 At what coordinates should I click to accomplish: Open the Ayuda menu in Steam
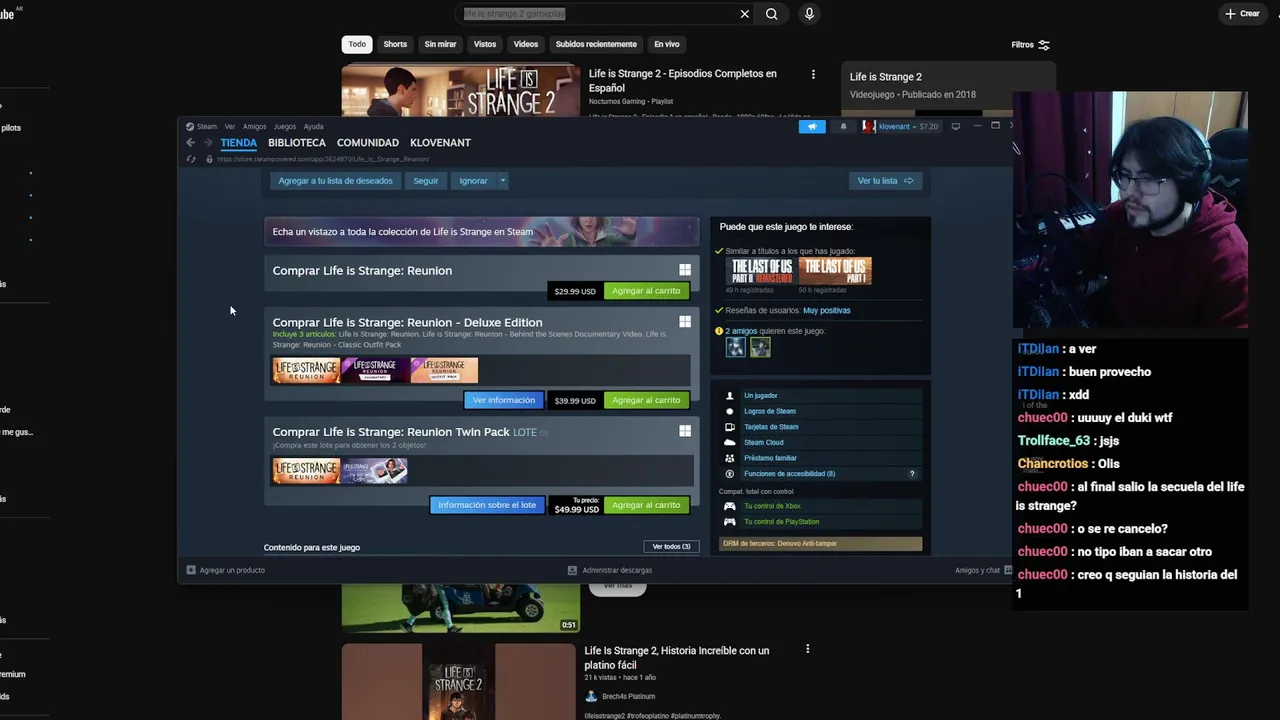pos(314,127)
